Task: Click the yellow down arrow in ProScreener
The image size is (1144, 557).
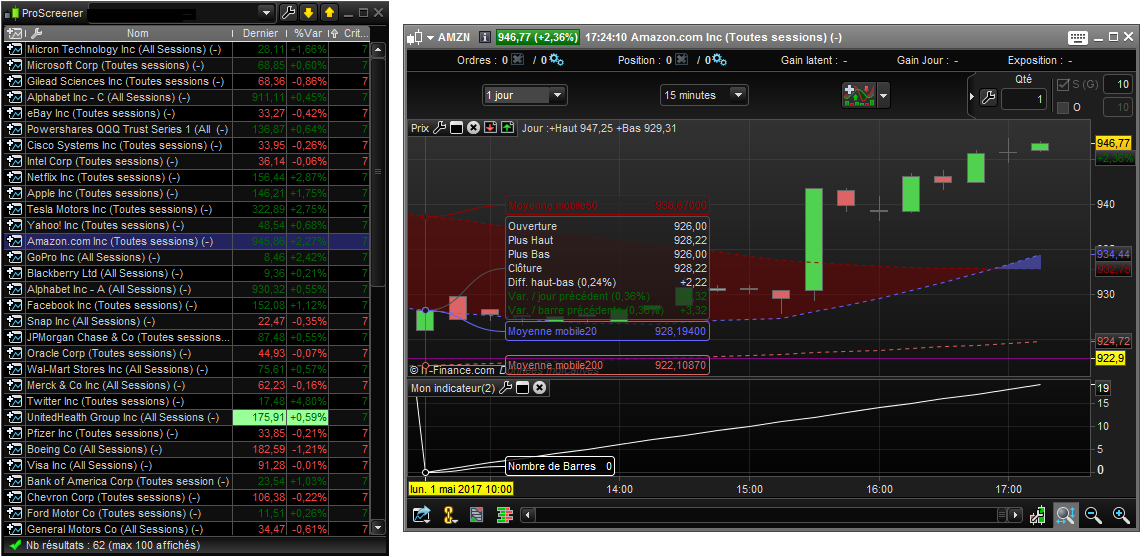Action: 309,12
